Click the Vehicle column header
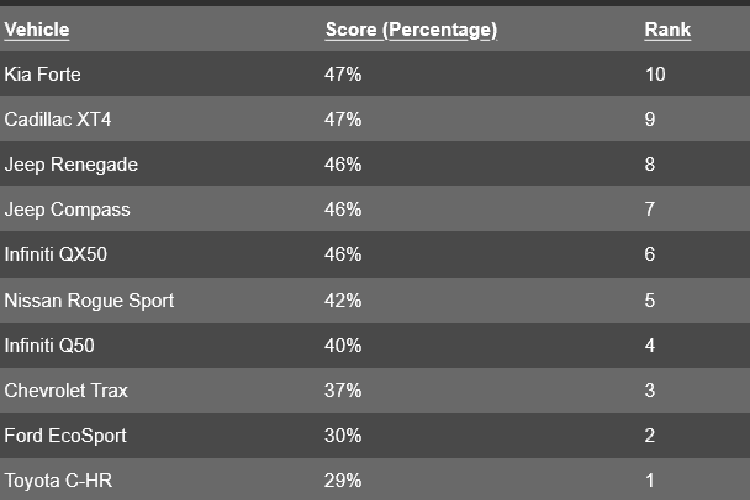Screen dimensions: 750x500 (37, 30)
